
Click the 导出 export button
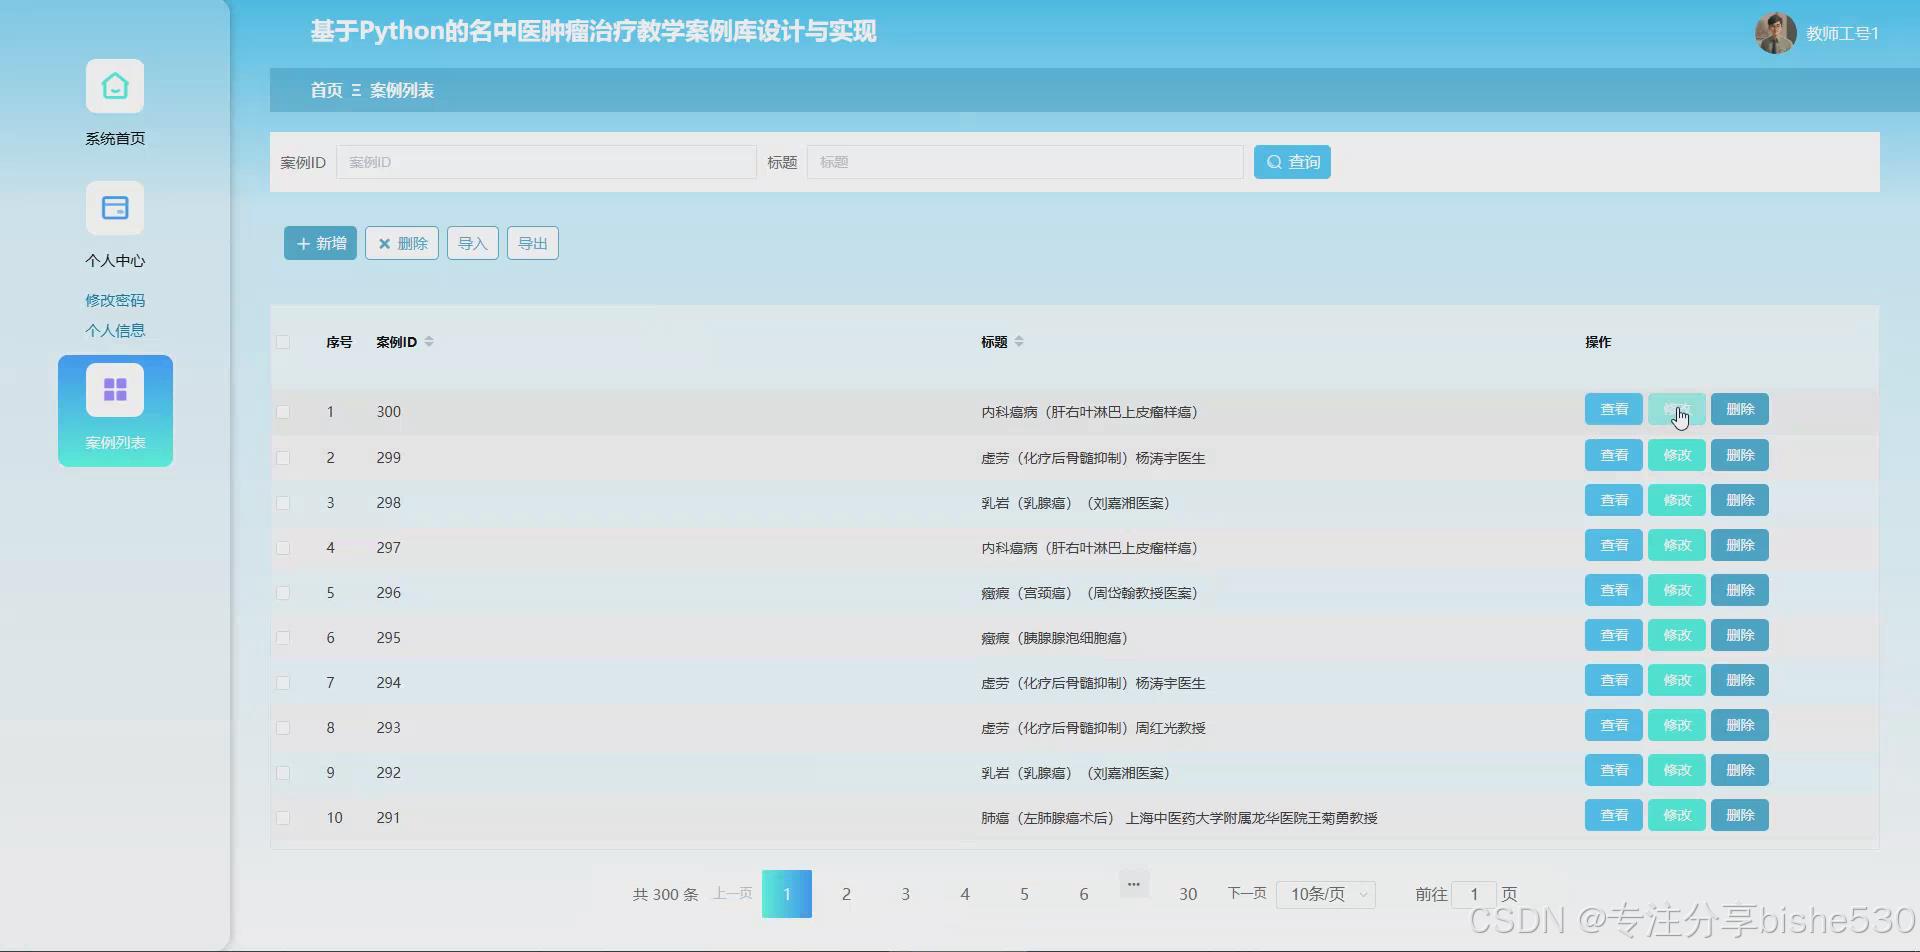point(532,242)
